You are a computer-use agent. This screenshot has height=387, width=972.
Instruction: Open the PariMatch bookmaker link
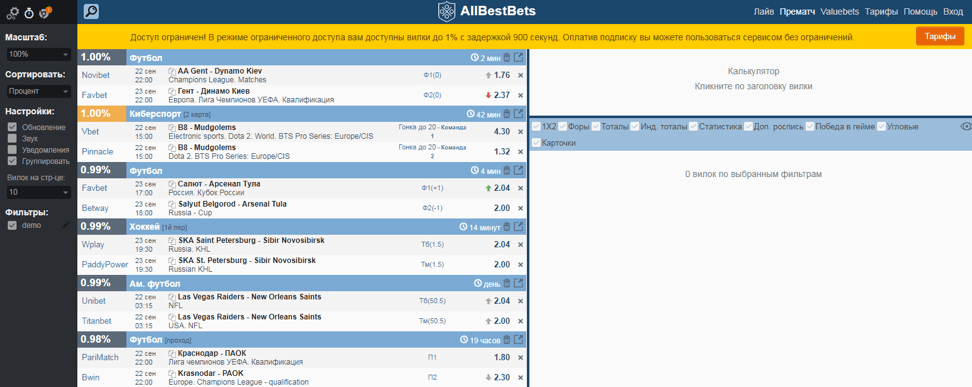tap(99, 358)
